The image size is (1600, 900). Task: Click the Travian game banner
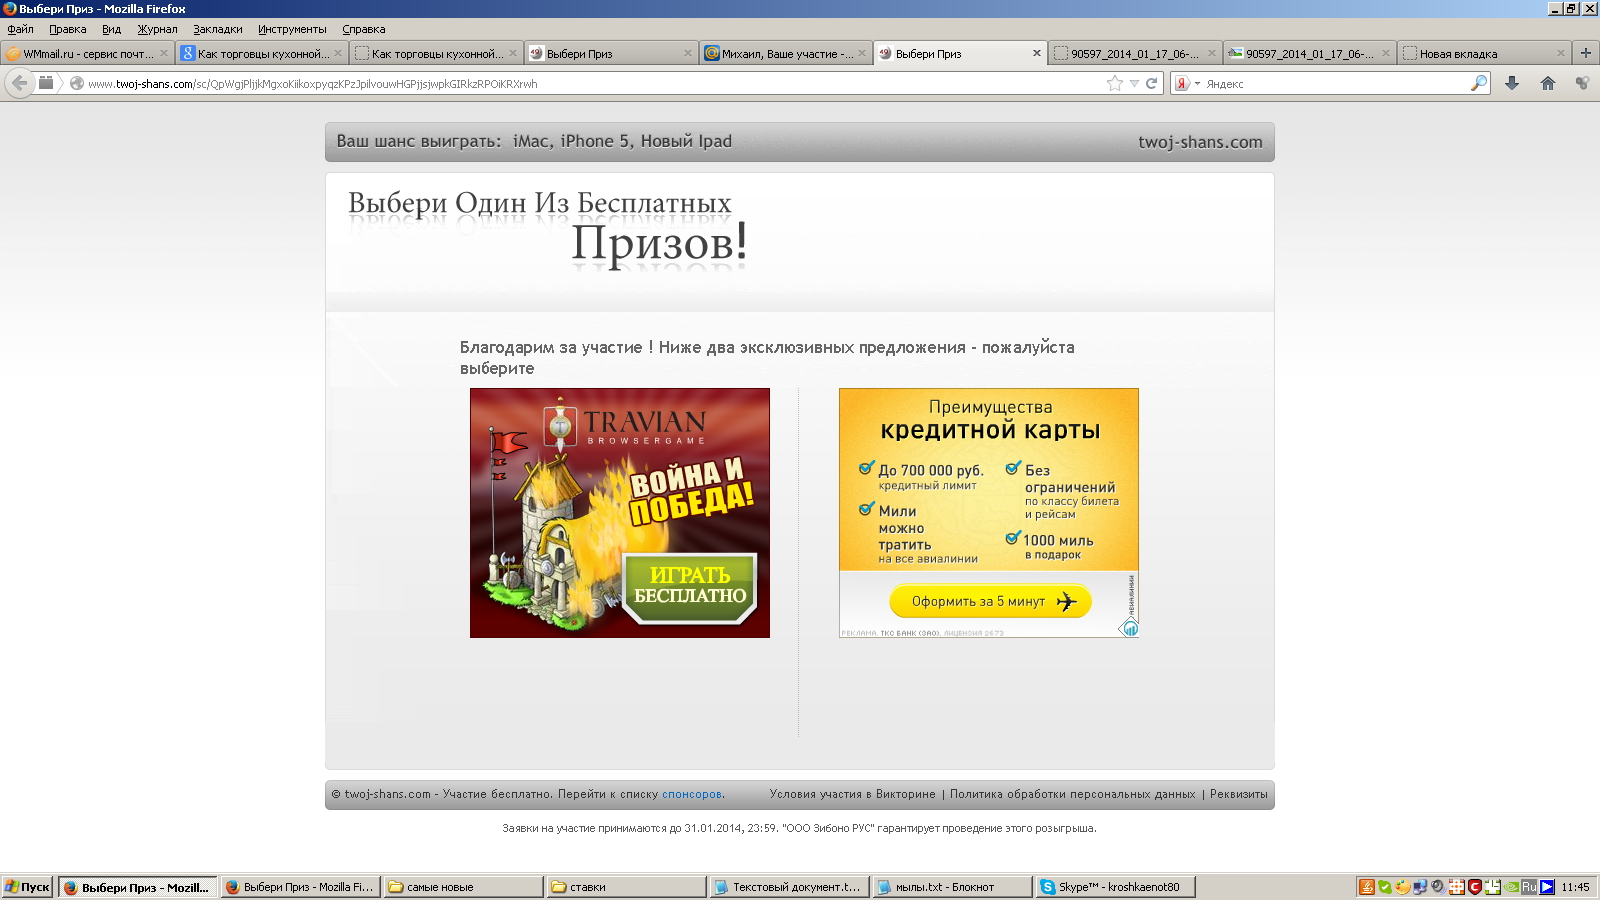[620, 513]
